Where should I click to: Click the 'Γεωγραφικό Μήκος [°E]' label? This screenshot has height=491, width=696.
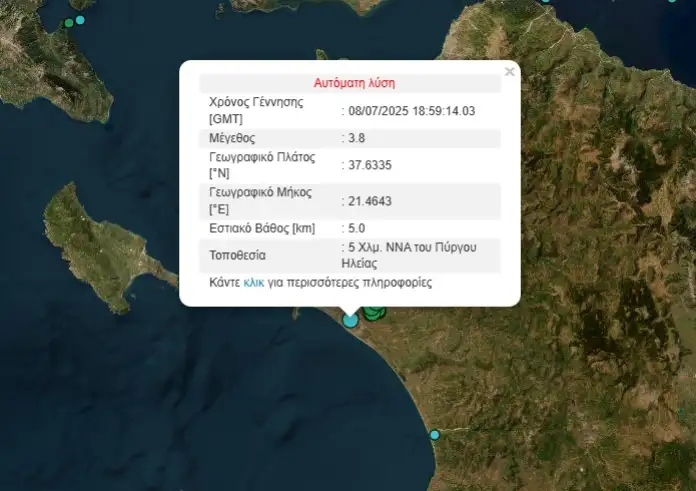(260, 201)
